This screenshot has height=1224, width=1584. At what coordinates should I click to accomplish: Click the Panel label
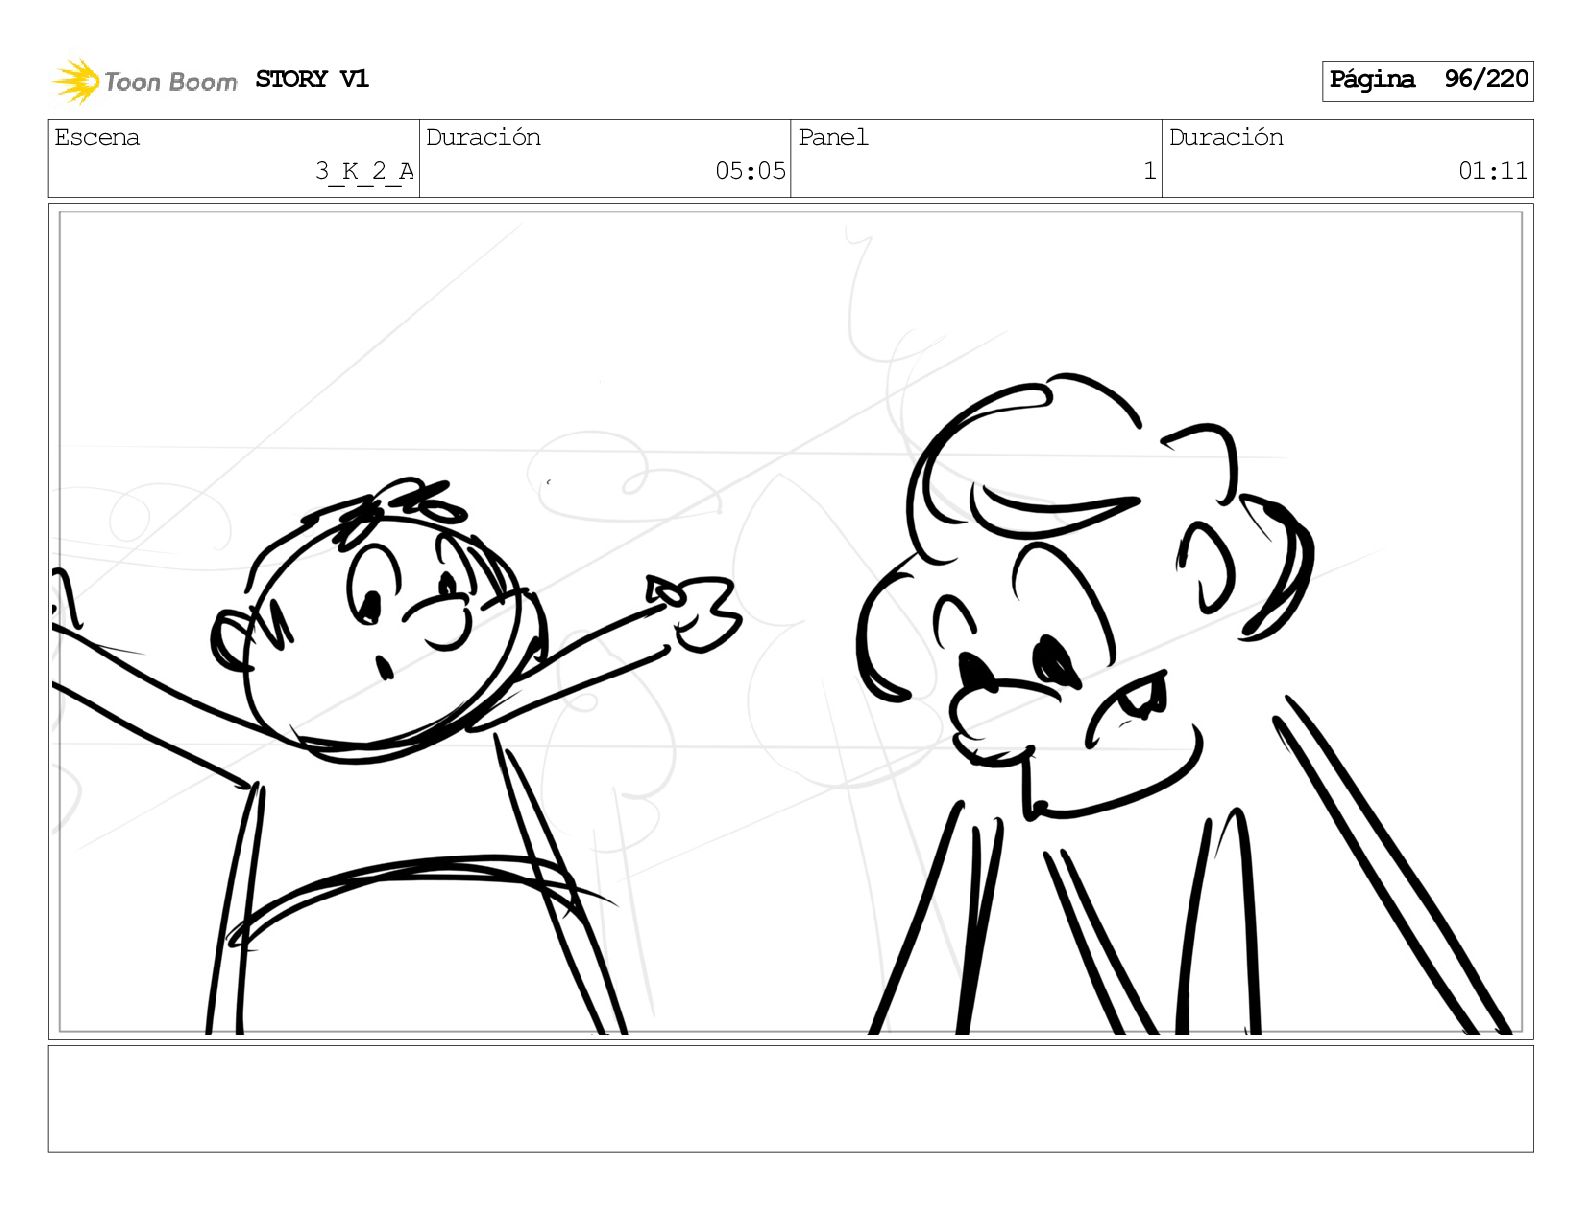pos(833,137)
